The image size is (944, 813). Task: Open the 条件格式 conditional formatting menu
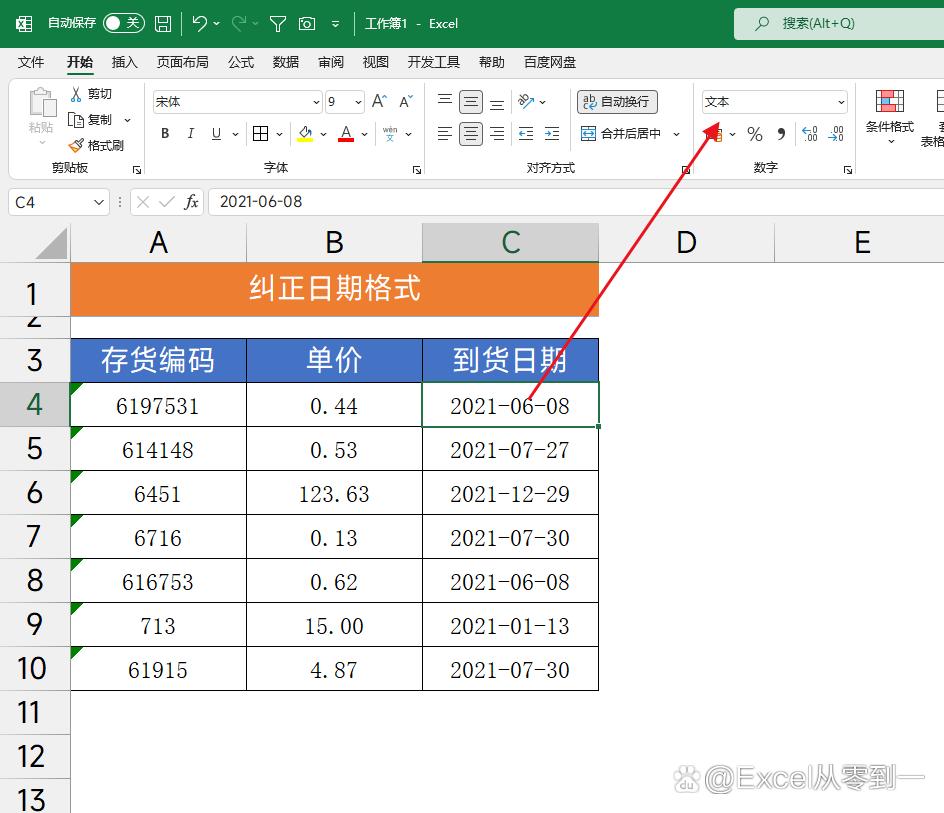(890, 117)
